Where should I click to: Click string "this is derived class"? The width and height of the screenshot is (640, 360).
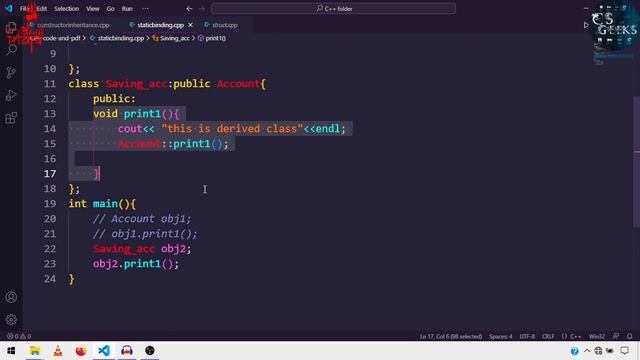(x=232, y=129)
